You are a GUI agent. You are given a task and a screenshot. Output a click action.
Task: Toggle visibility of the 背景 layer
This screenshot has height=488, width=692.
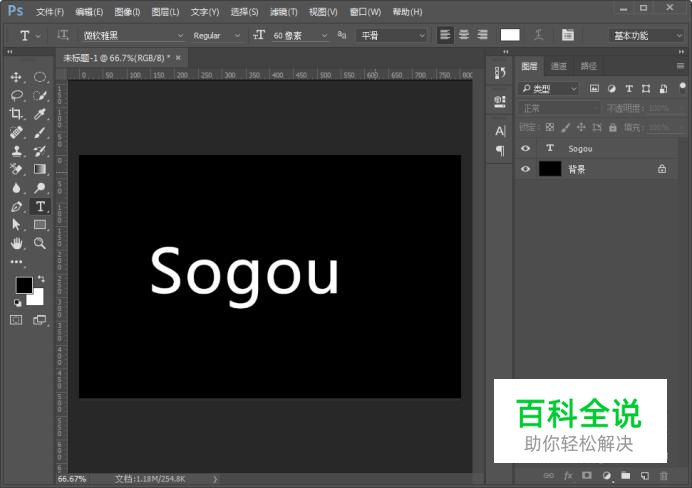pos(526,170)
